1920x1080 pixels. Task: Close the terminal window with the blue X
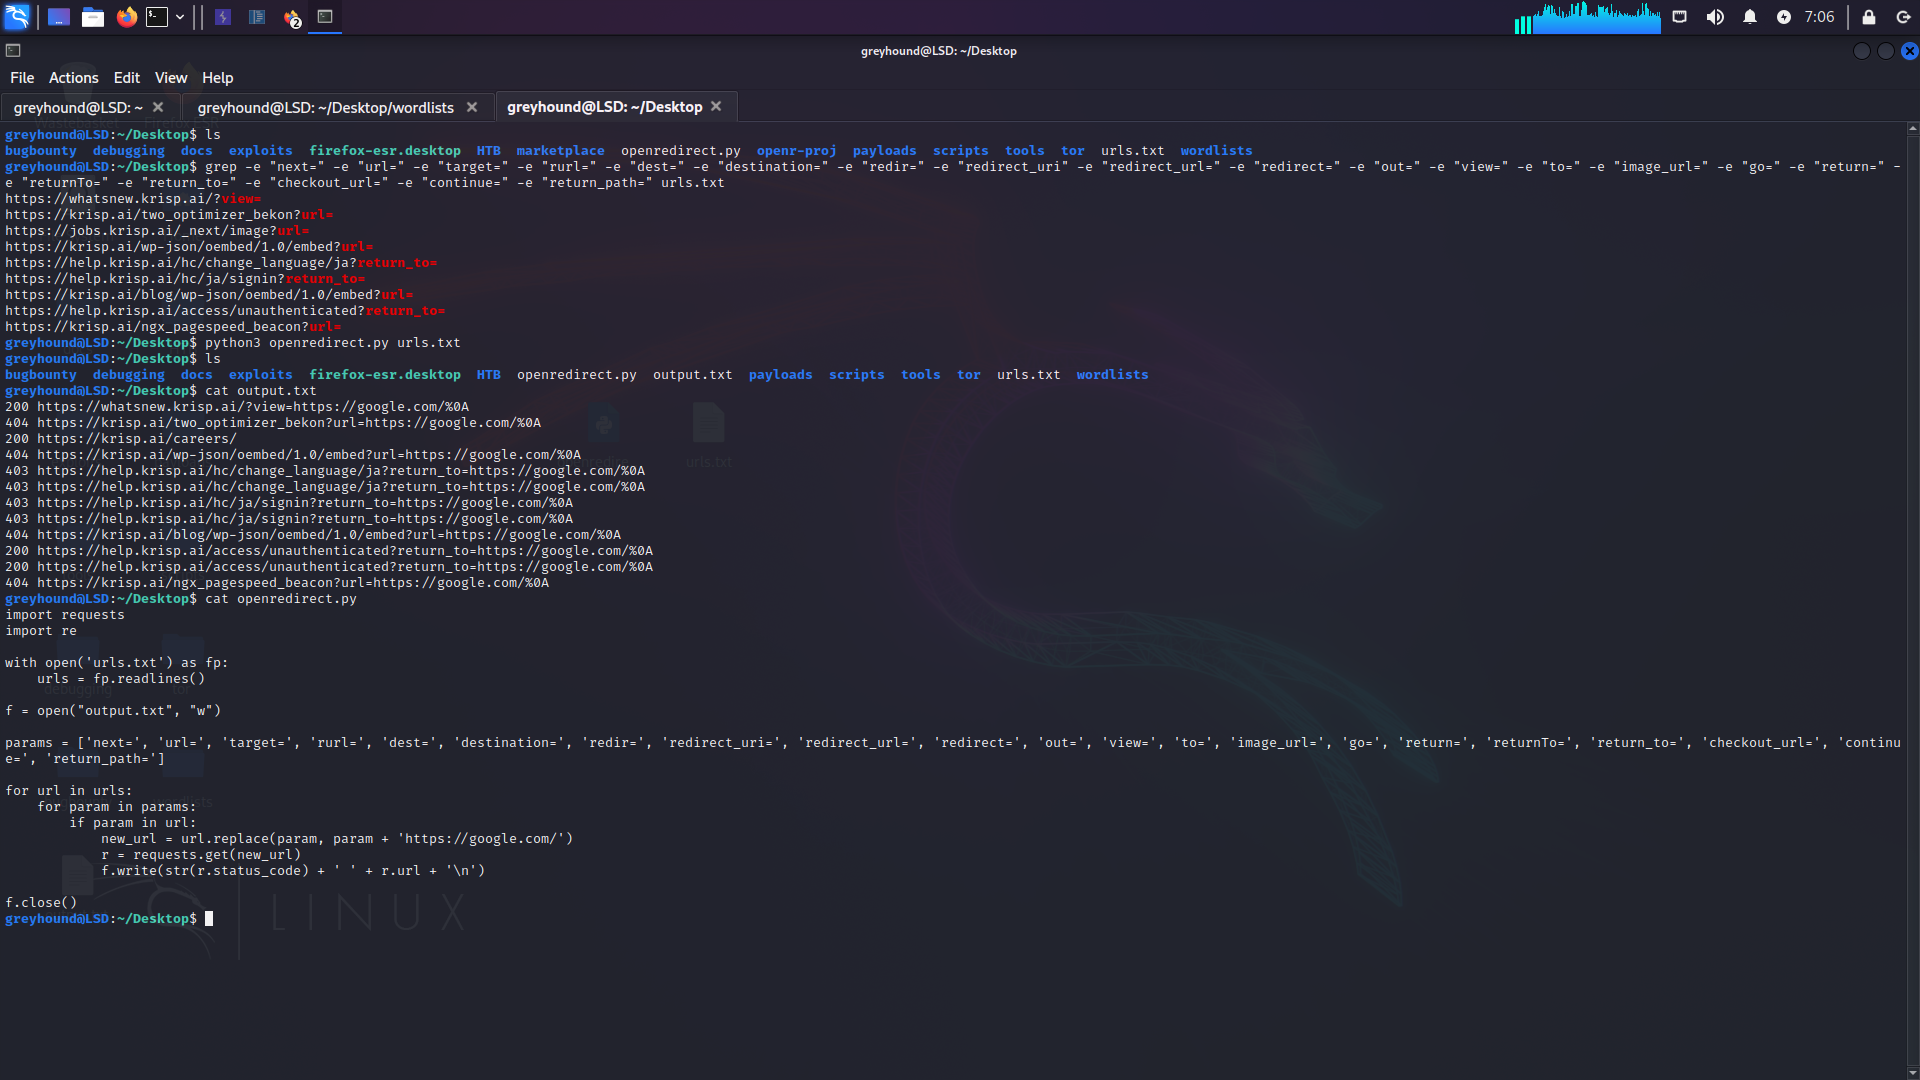click(x=1910, y=51)
